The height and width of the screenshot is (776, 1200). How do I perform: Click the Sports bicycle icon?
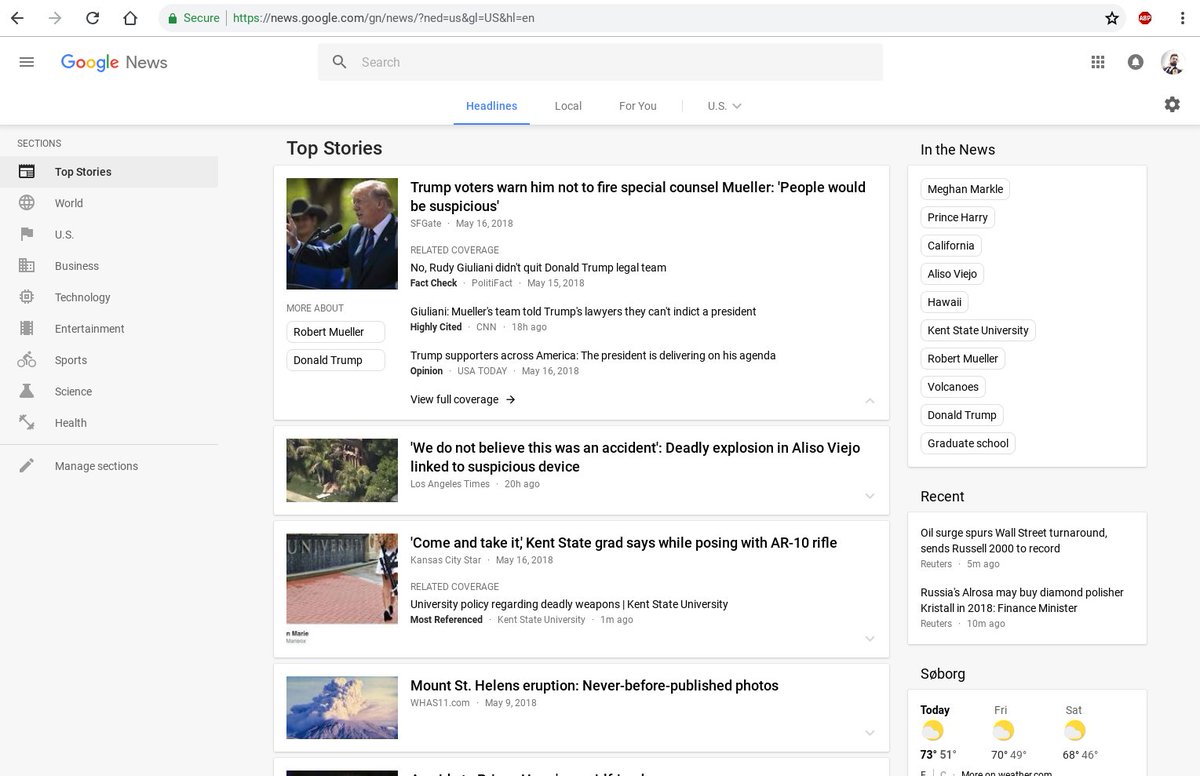click(27, 360)
